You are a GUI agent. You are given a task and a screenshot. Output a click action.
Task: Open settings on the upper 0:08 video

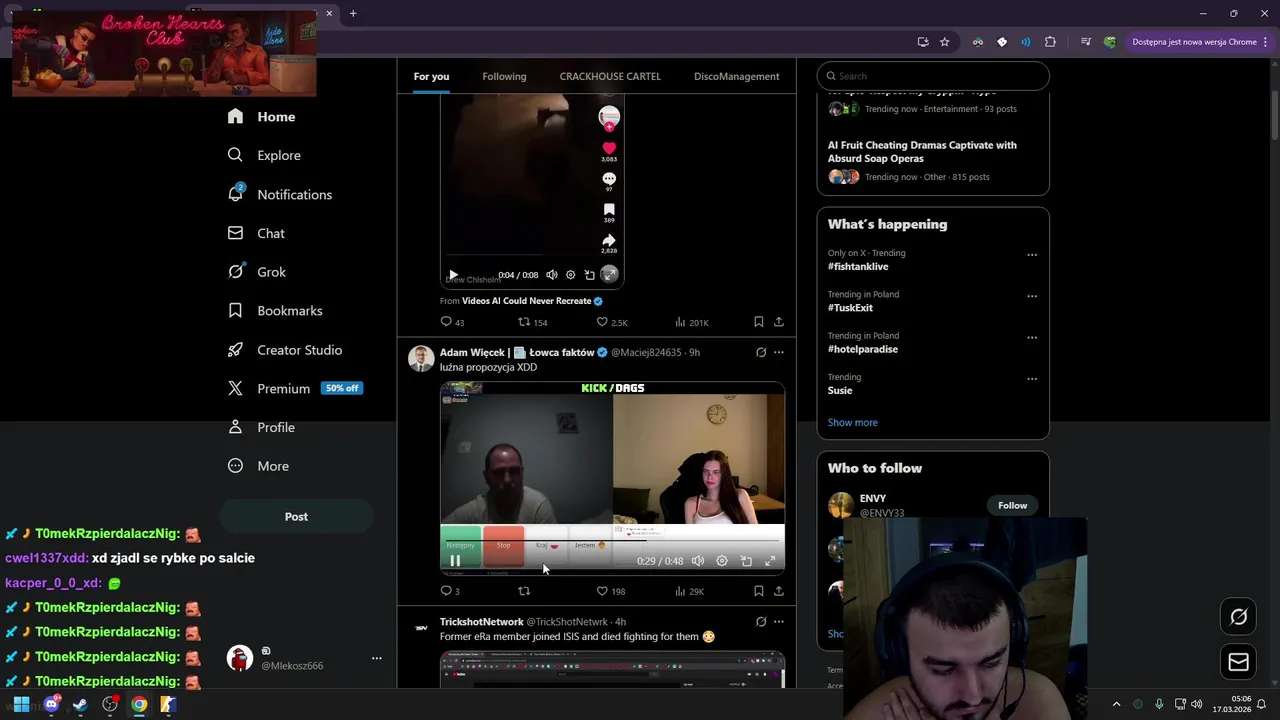pos(570,275)
